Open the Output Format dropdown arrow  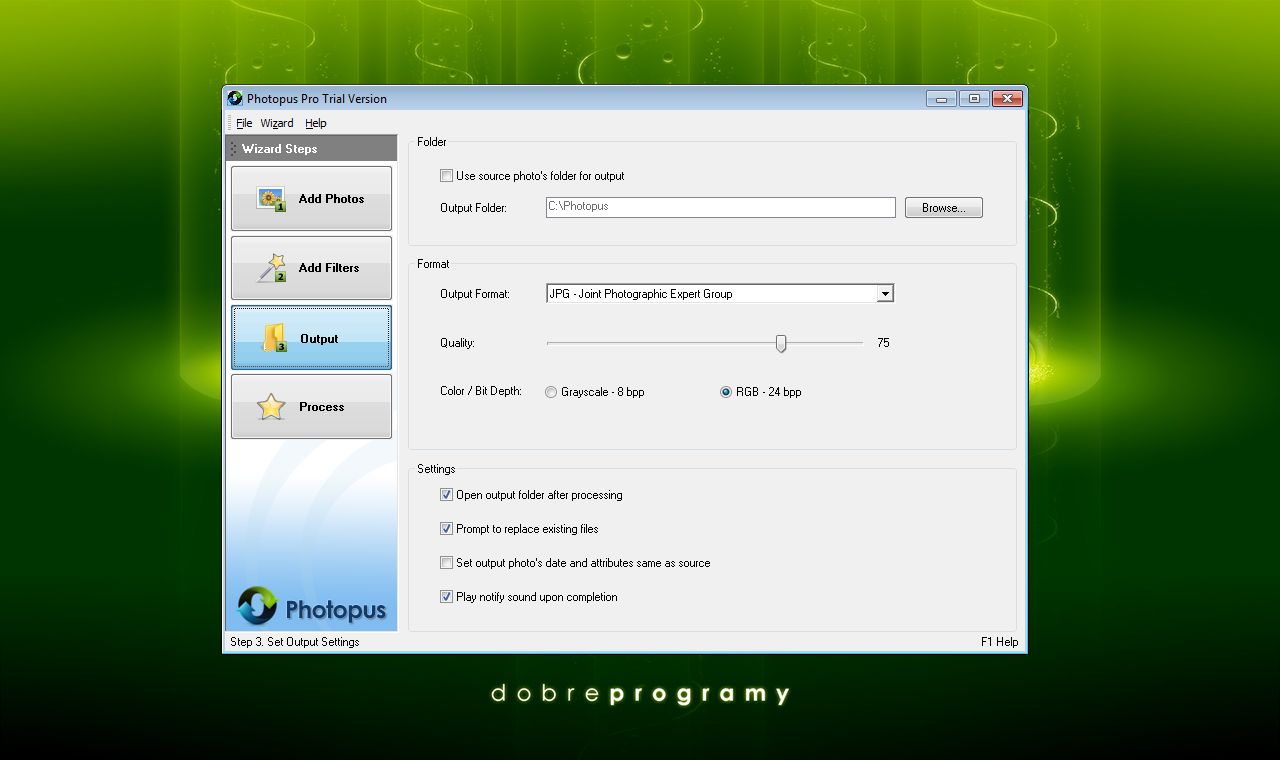884,294
